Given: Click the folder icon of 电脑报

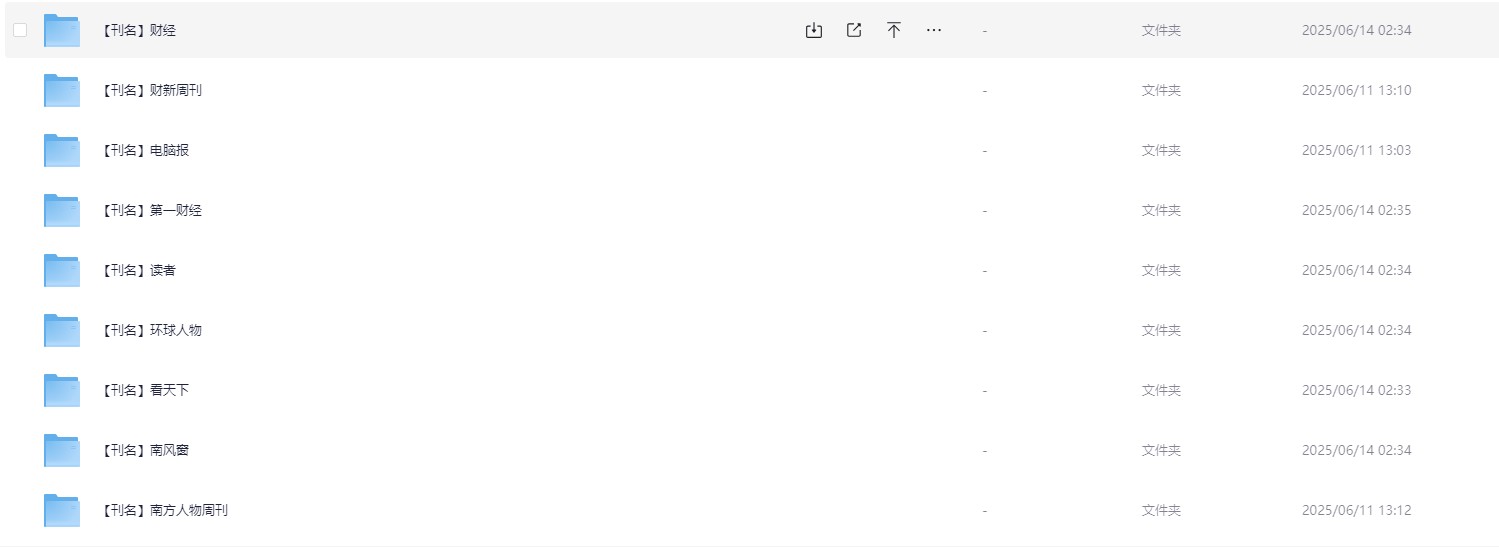Looking at the screenshot, I should click(x=62, y=150).
